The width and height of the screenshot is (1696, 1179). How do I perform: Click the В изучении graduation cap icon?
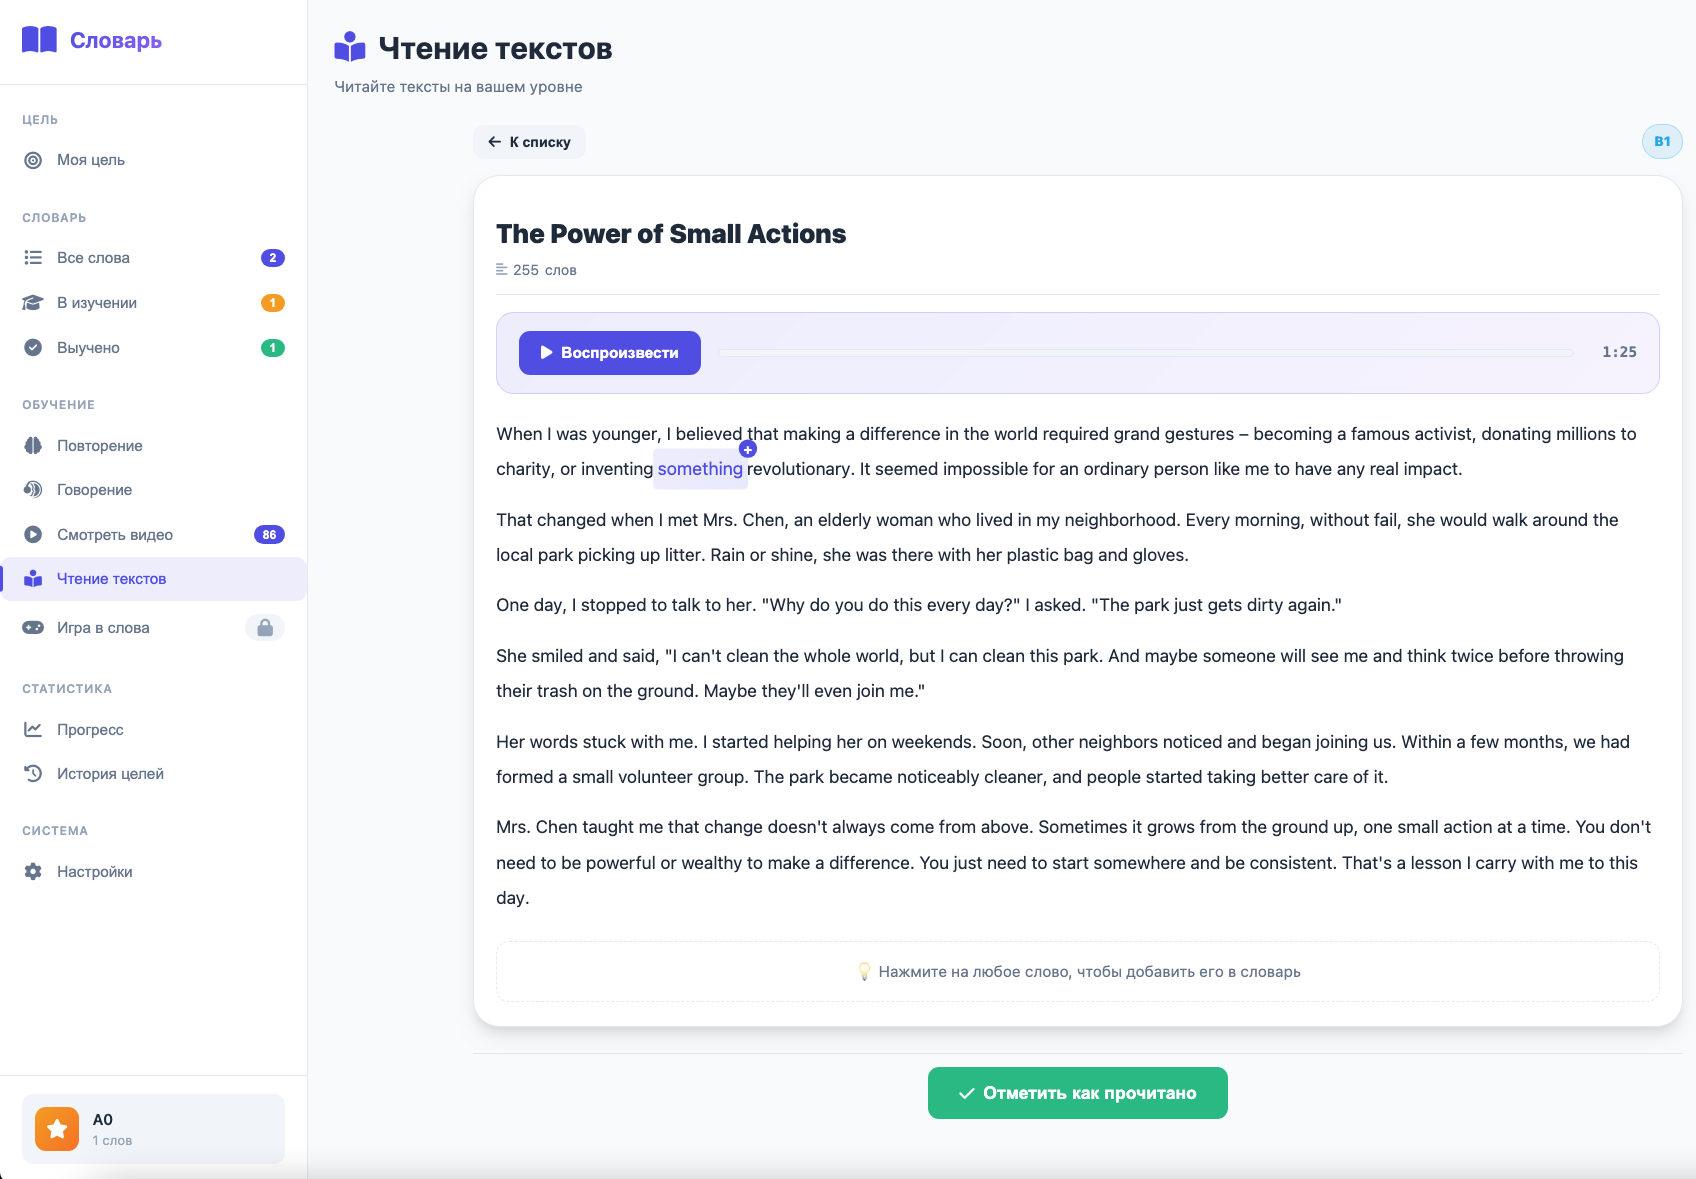point(33,303)
